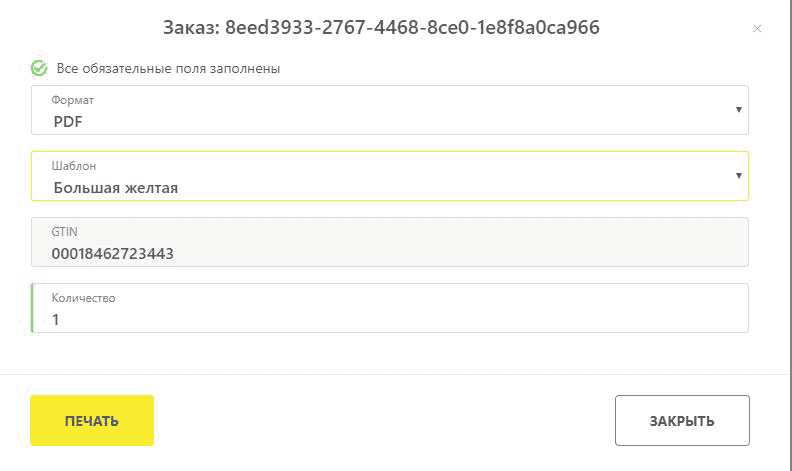Click the Шаблон field label
The height and width of the screenshot is (471, 792).
74,166
